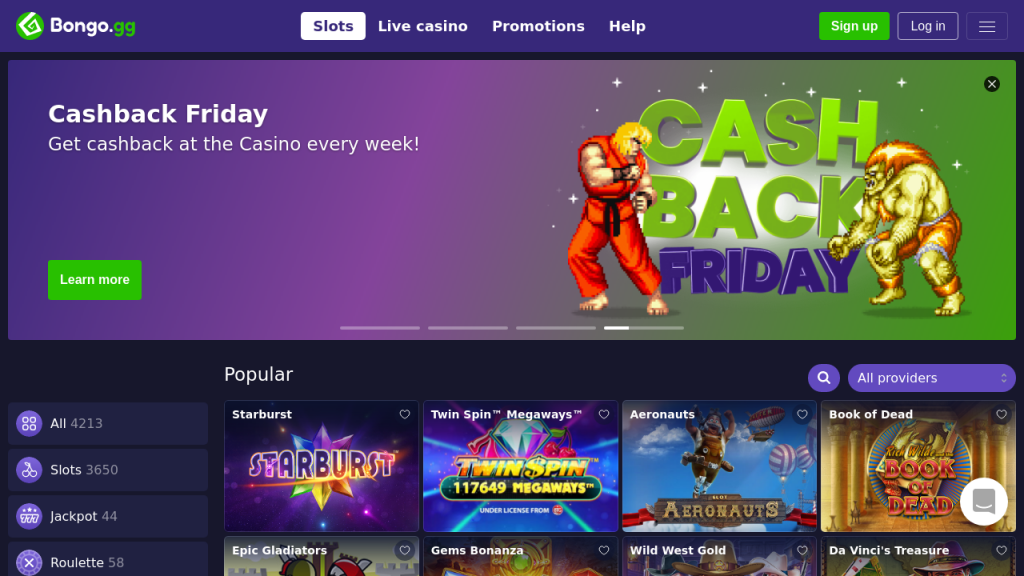Select the All games grid icon
The image size is (1024, 576).
[29, 423]
